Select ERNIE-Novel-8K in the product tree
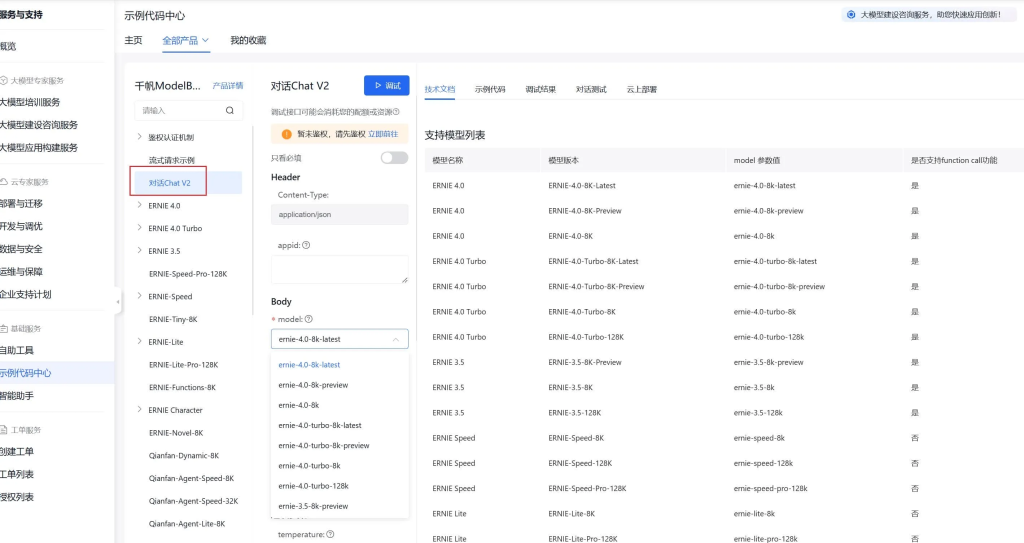The image size is (1024, 543). (176, 433)
